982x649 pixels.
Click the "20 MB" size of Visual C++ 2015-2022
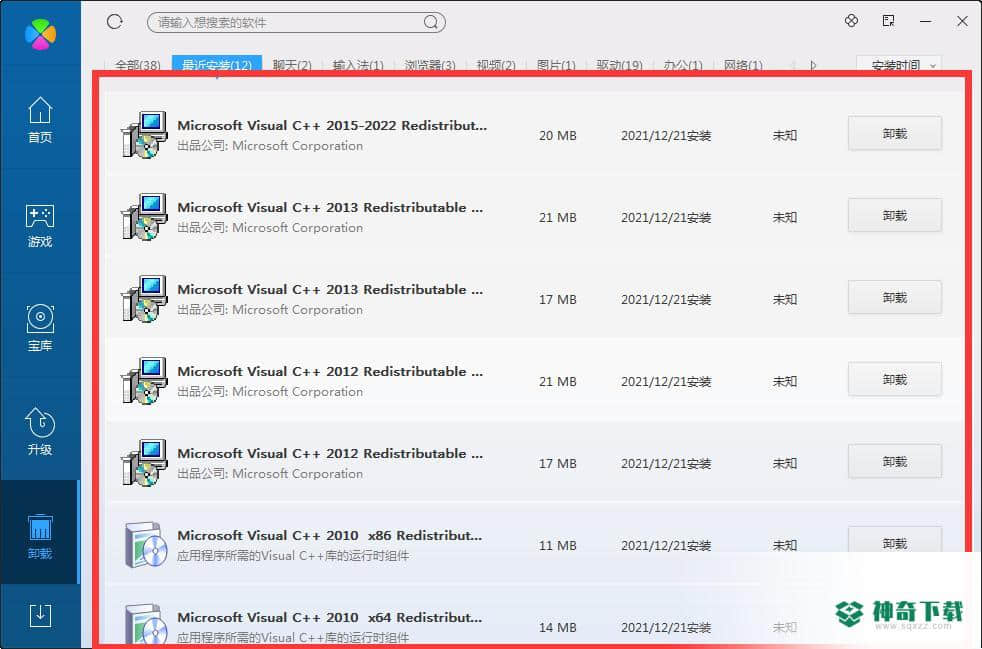point(557,135)
